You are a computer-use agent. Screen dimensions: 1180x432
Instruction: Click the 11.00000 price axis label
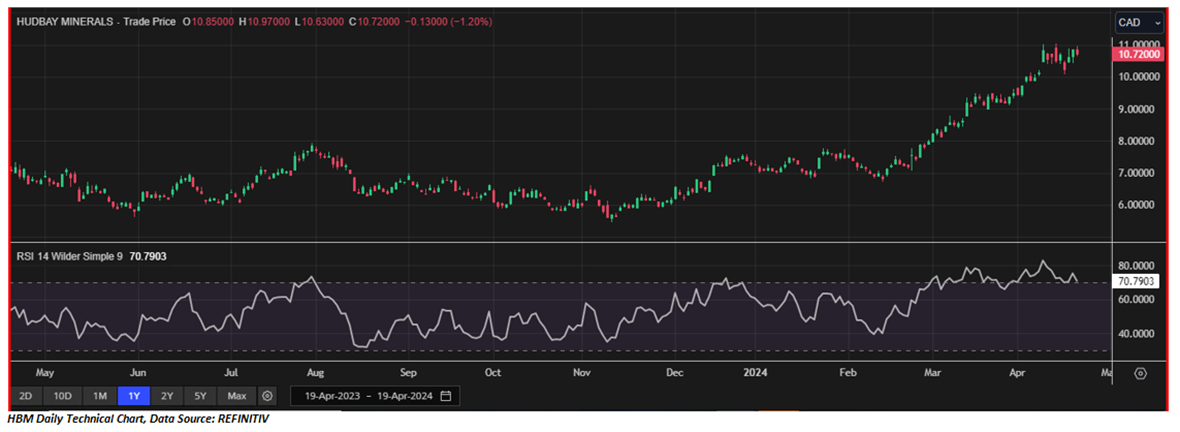pos(1139,45)
